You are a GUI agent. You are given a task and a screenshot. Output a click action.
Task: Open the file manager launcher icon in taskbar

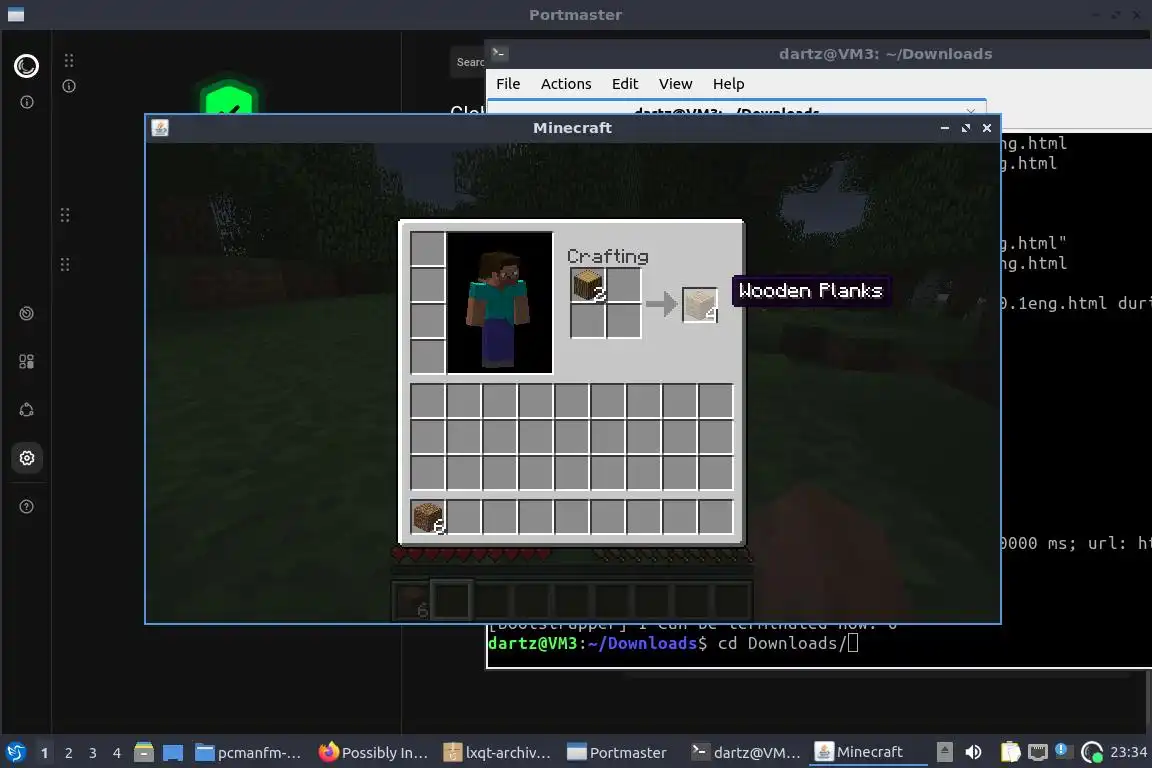click(x=144, y=752)
